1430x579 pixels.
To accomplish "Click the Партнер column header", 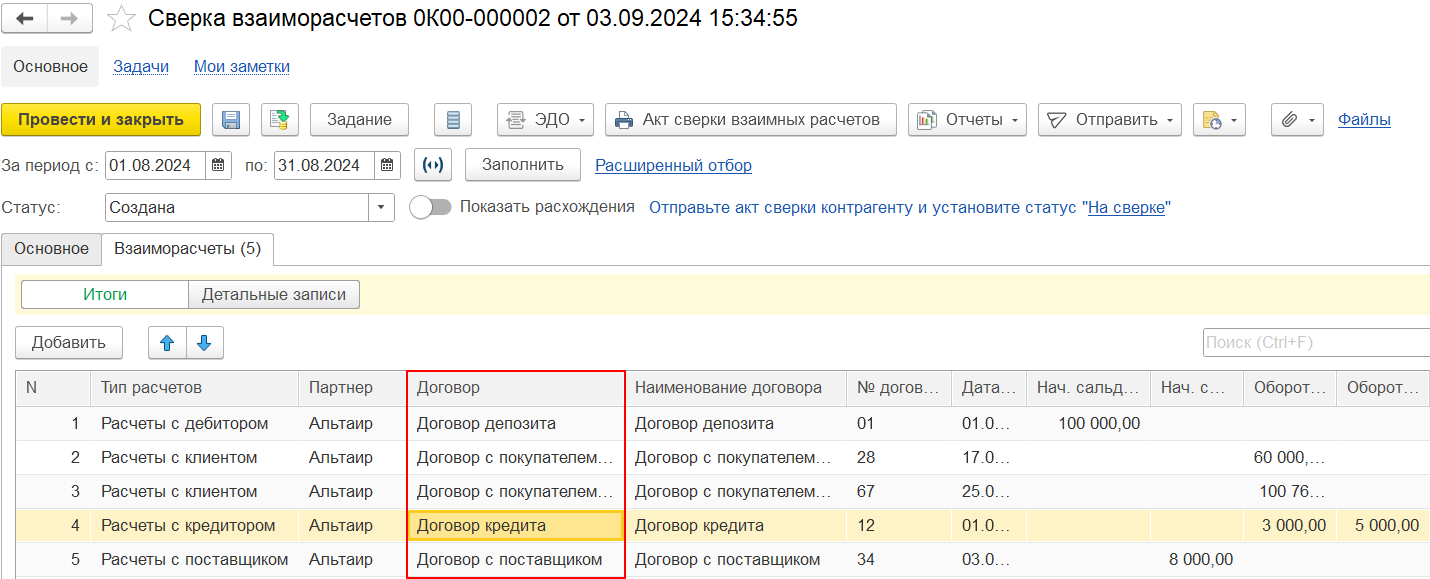I will pos(353,388).
